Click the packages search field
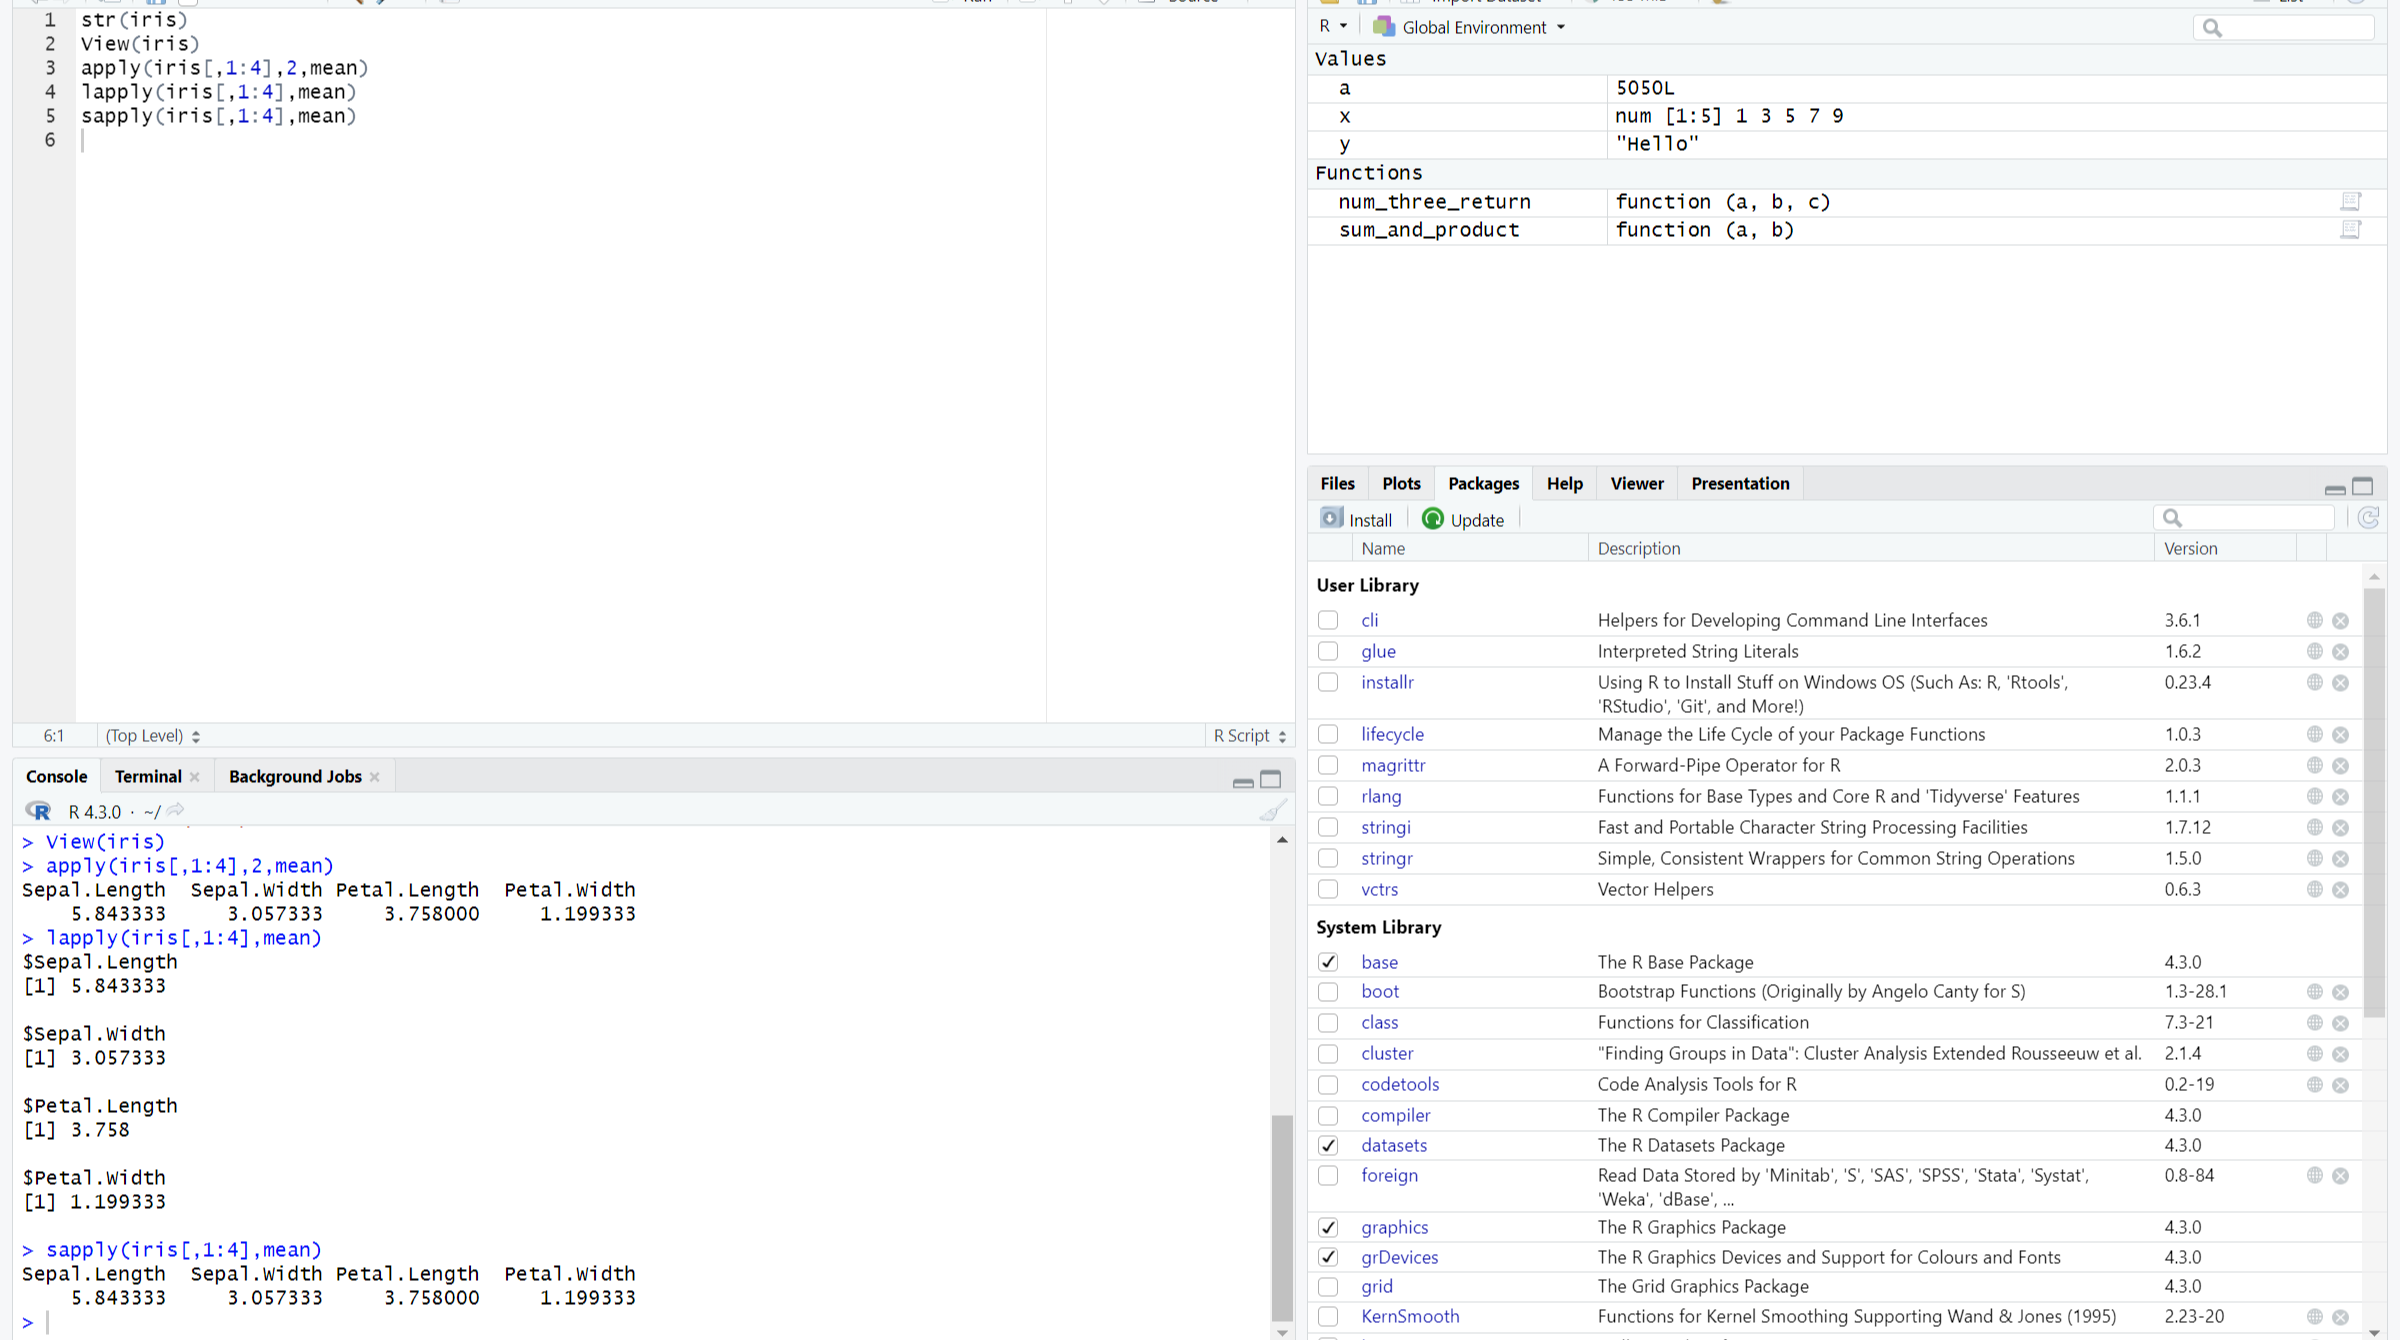Viewport: 2400px width, 1340px height. tap(2250, 518)
